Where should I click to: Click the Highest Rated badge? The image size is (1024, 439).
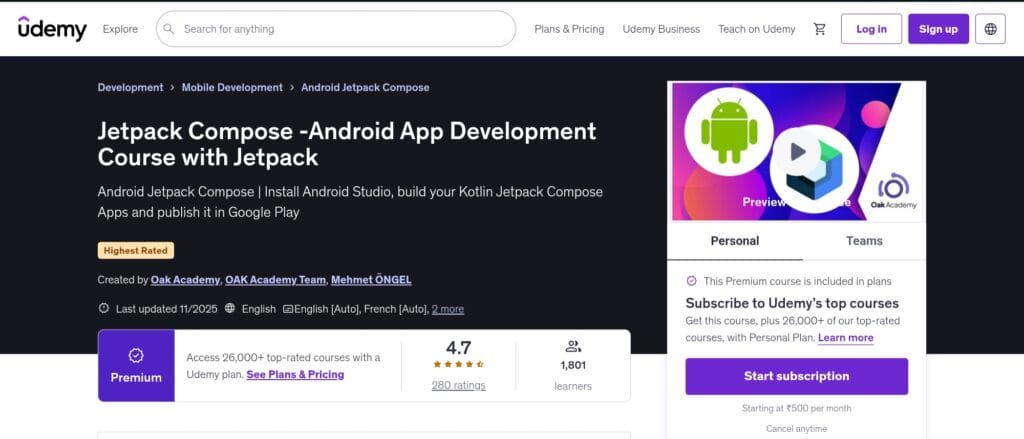click(x=136, y=250)
